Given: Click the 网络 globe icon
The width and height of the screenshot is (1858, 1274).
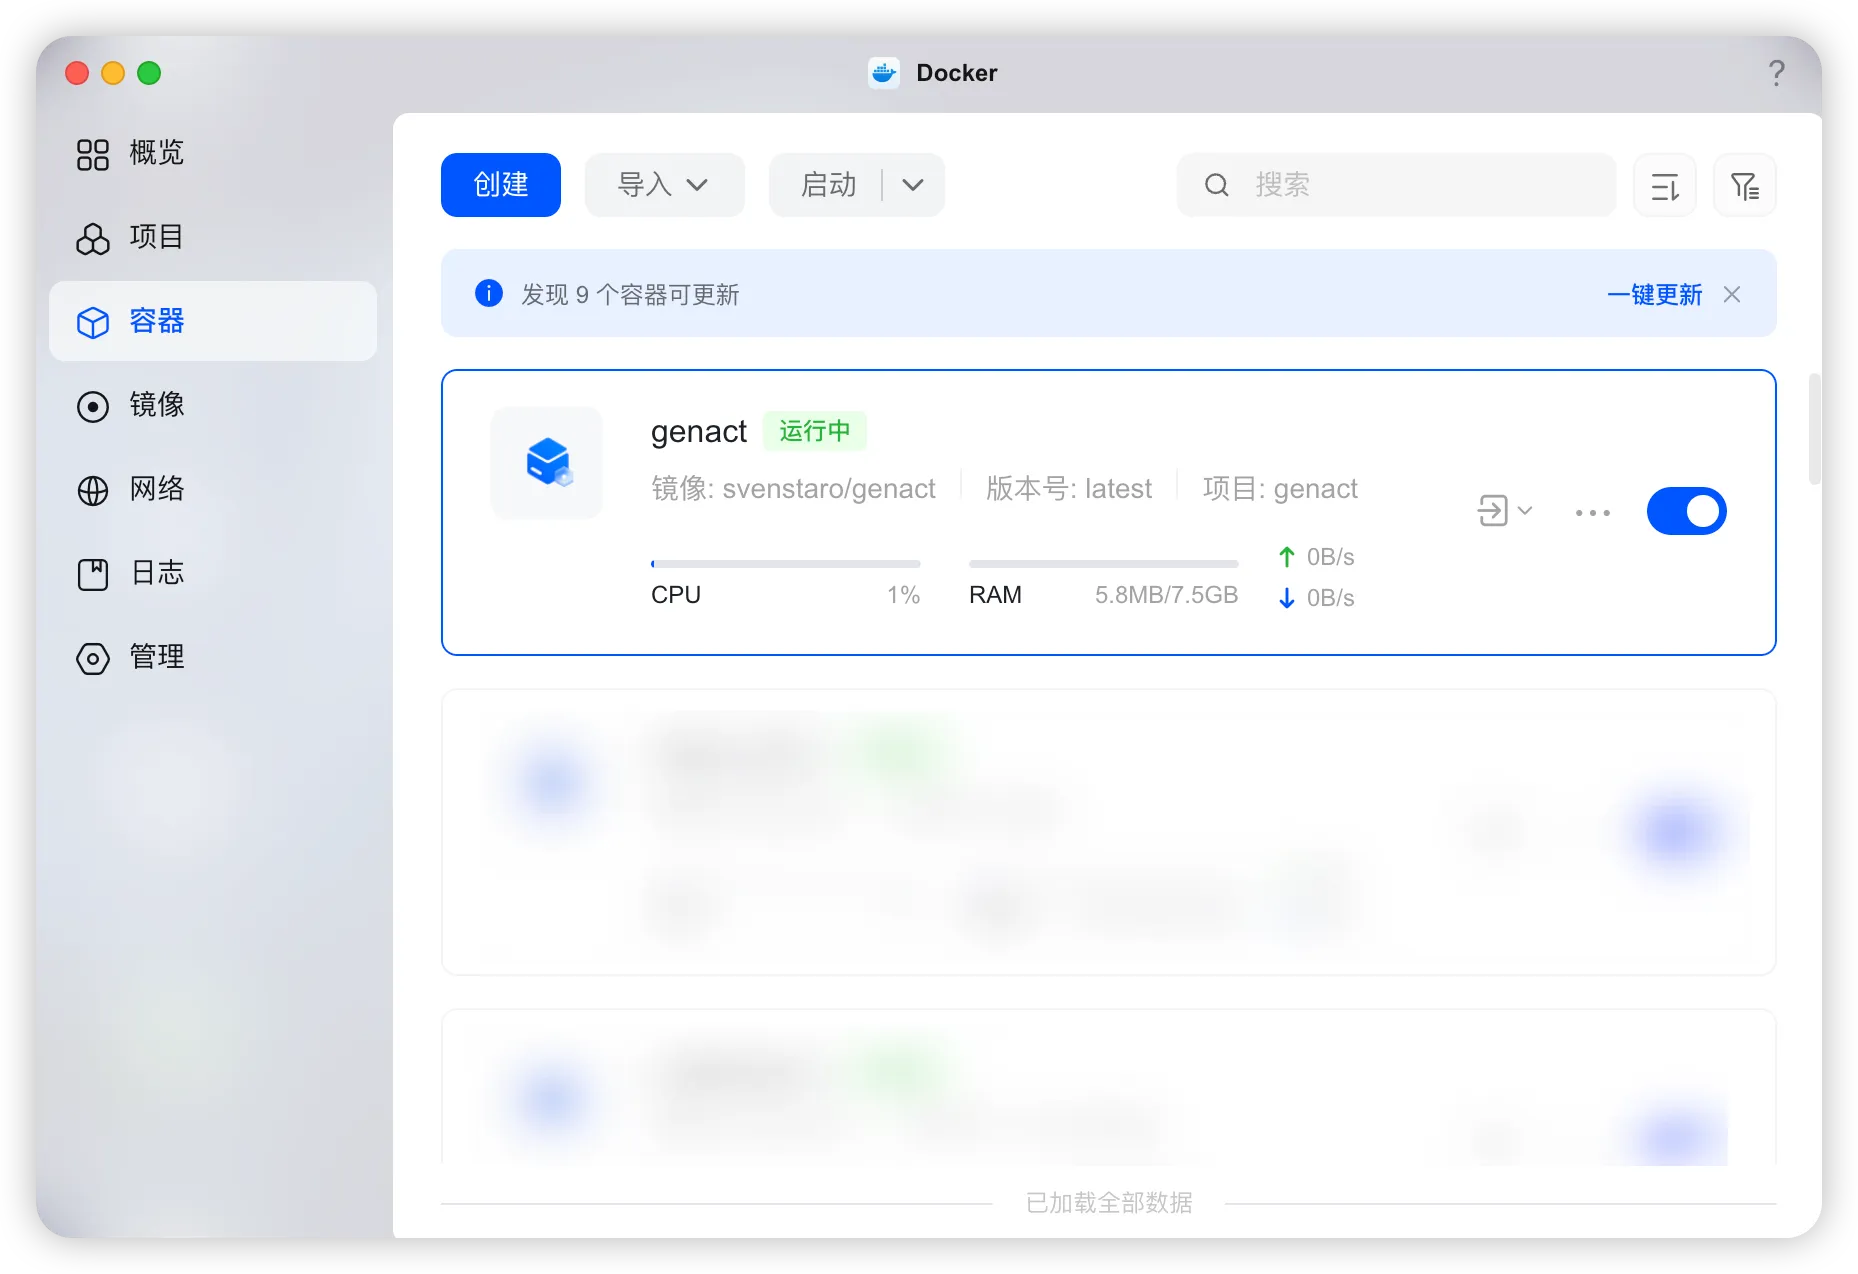Looking at the screenshot, I should pos(93,490).
